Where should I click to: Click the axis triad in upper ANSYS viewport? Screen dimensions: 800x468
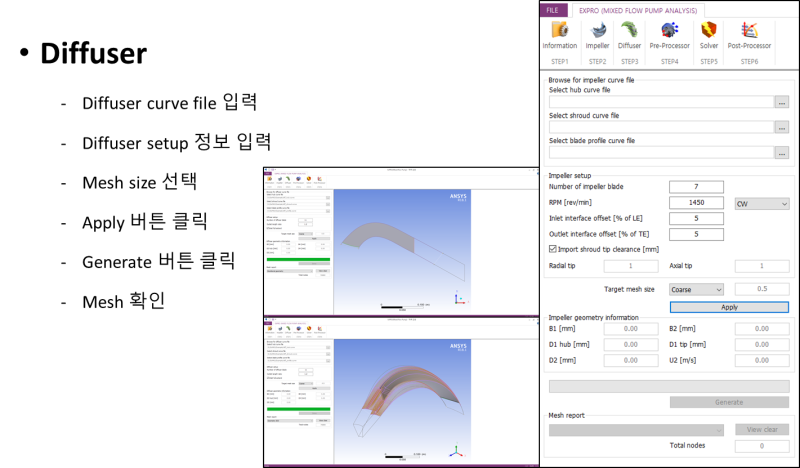pyautogui.click(x=459, y=298)
